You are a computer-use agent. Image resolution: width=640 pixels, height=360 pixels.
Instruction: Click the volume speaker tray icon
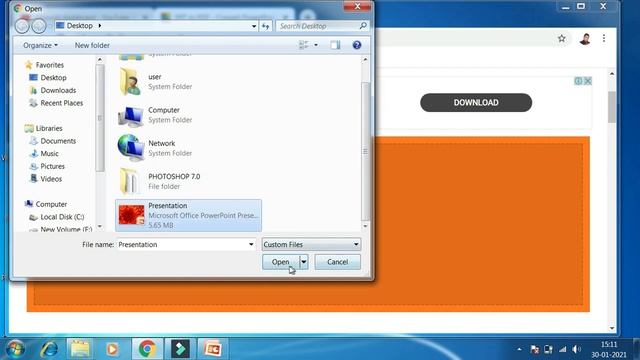point(576,349)
